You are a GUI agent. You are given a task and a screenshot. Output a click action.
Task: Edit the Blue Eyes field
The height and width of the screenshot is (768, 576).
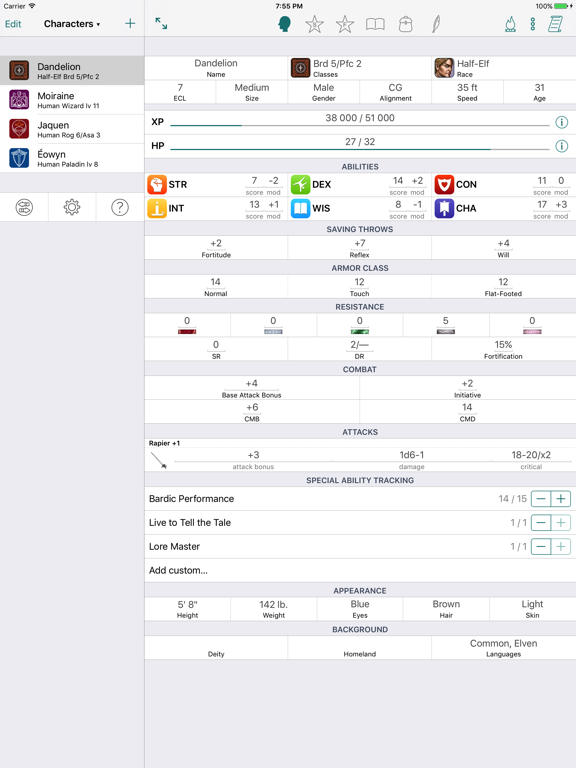pos(360,609)
